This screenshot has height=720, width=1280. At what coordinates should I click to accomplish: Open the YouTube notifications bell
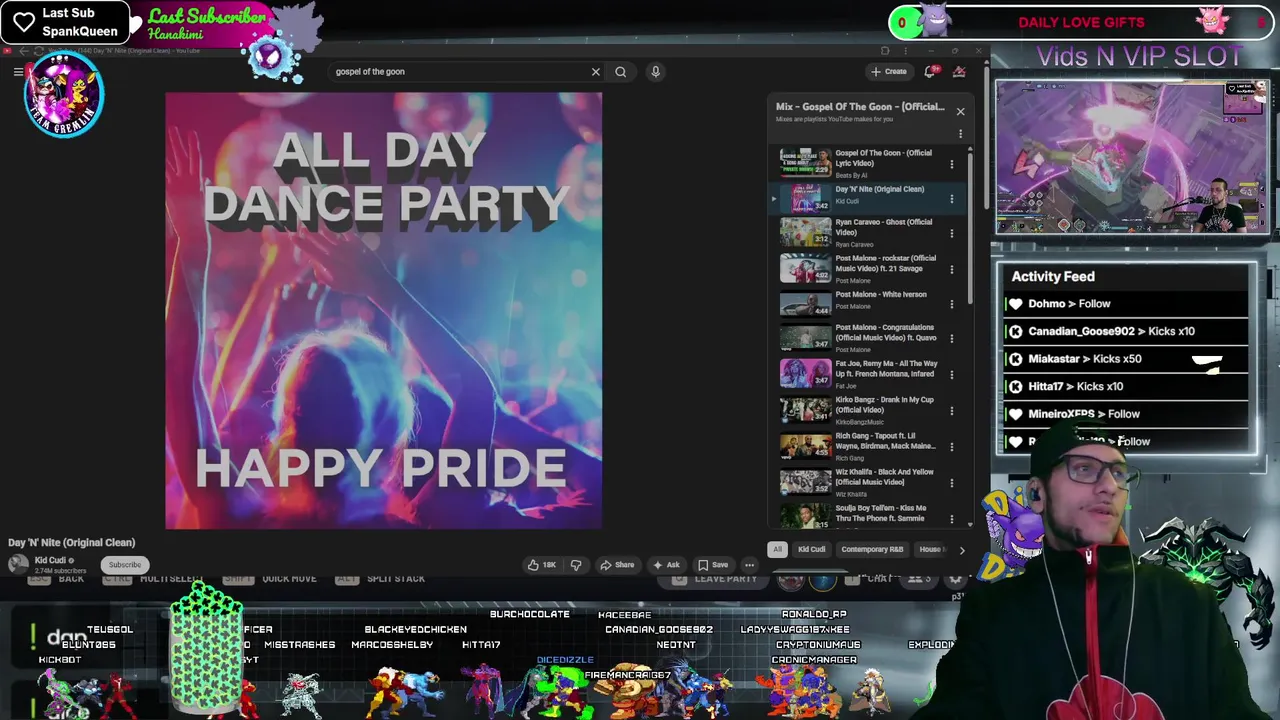[930, 71]
